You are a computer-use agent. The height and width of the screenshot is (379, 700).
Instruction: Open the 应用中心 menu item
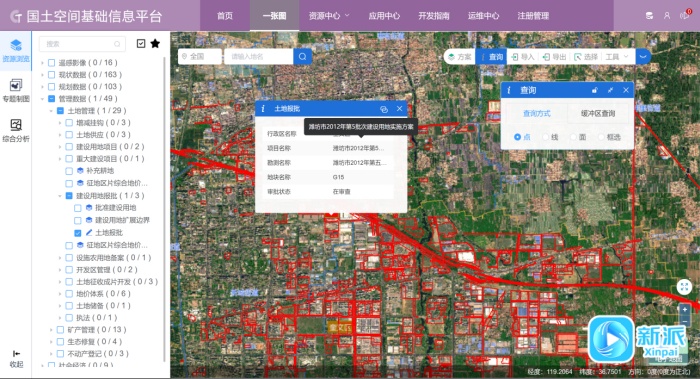tap(384, 16)
